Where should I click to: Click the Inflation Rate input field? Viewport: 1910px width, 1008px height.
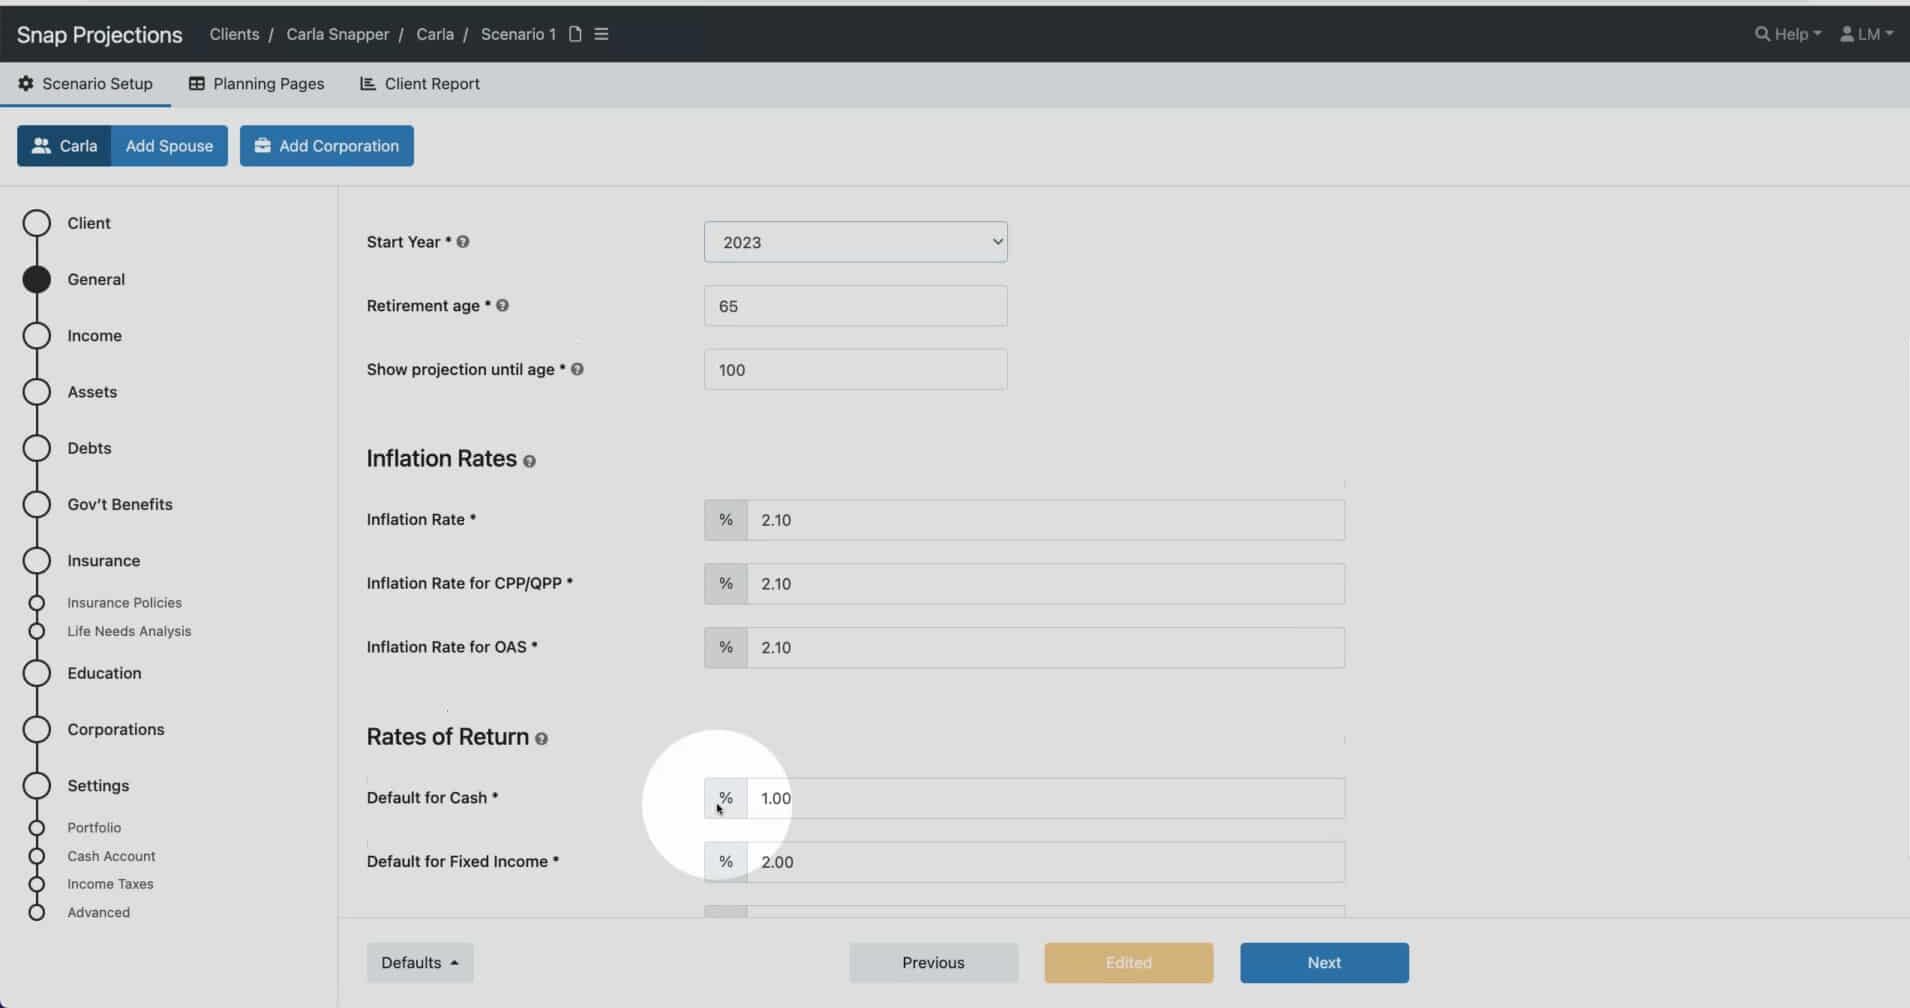coord(1045,520)
